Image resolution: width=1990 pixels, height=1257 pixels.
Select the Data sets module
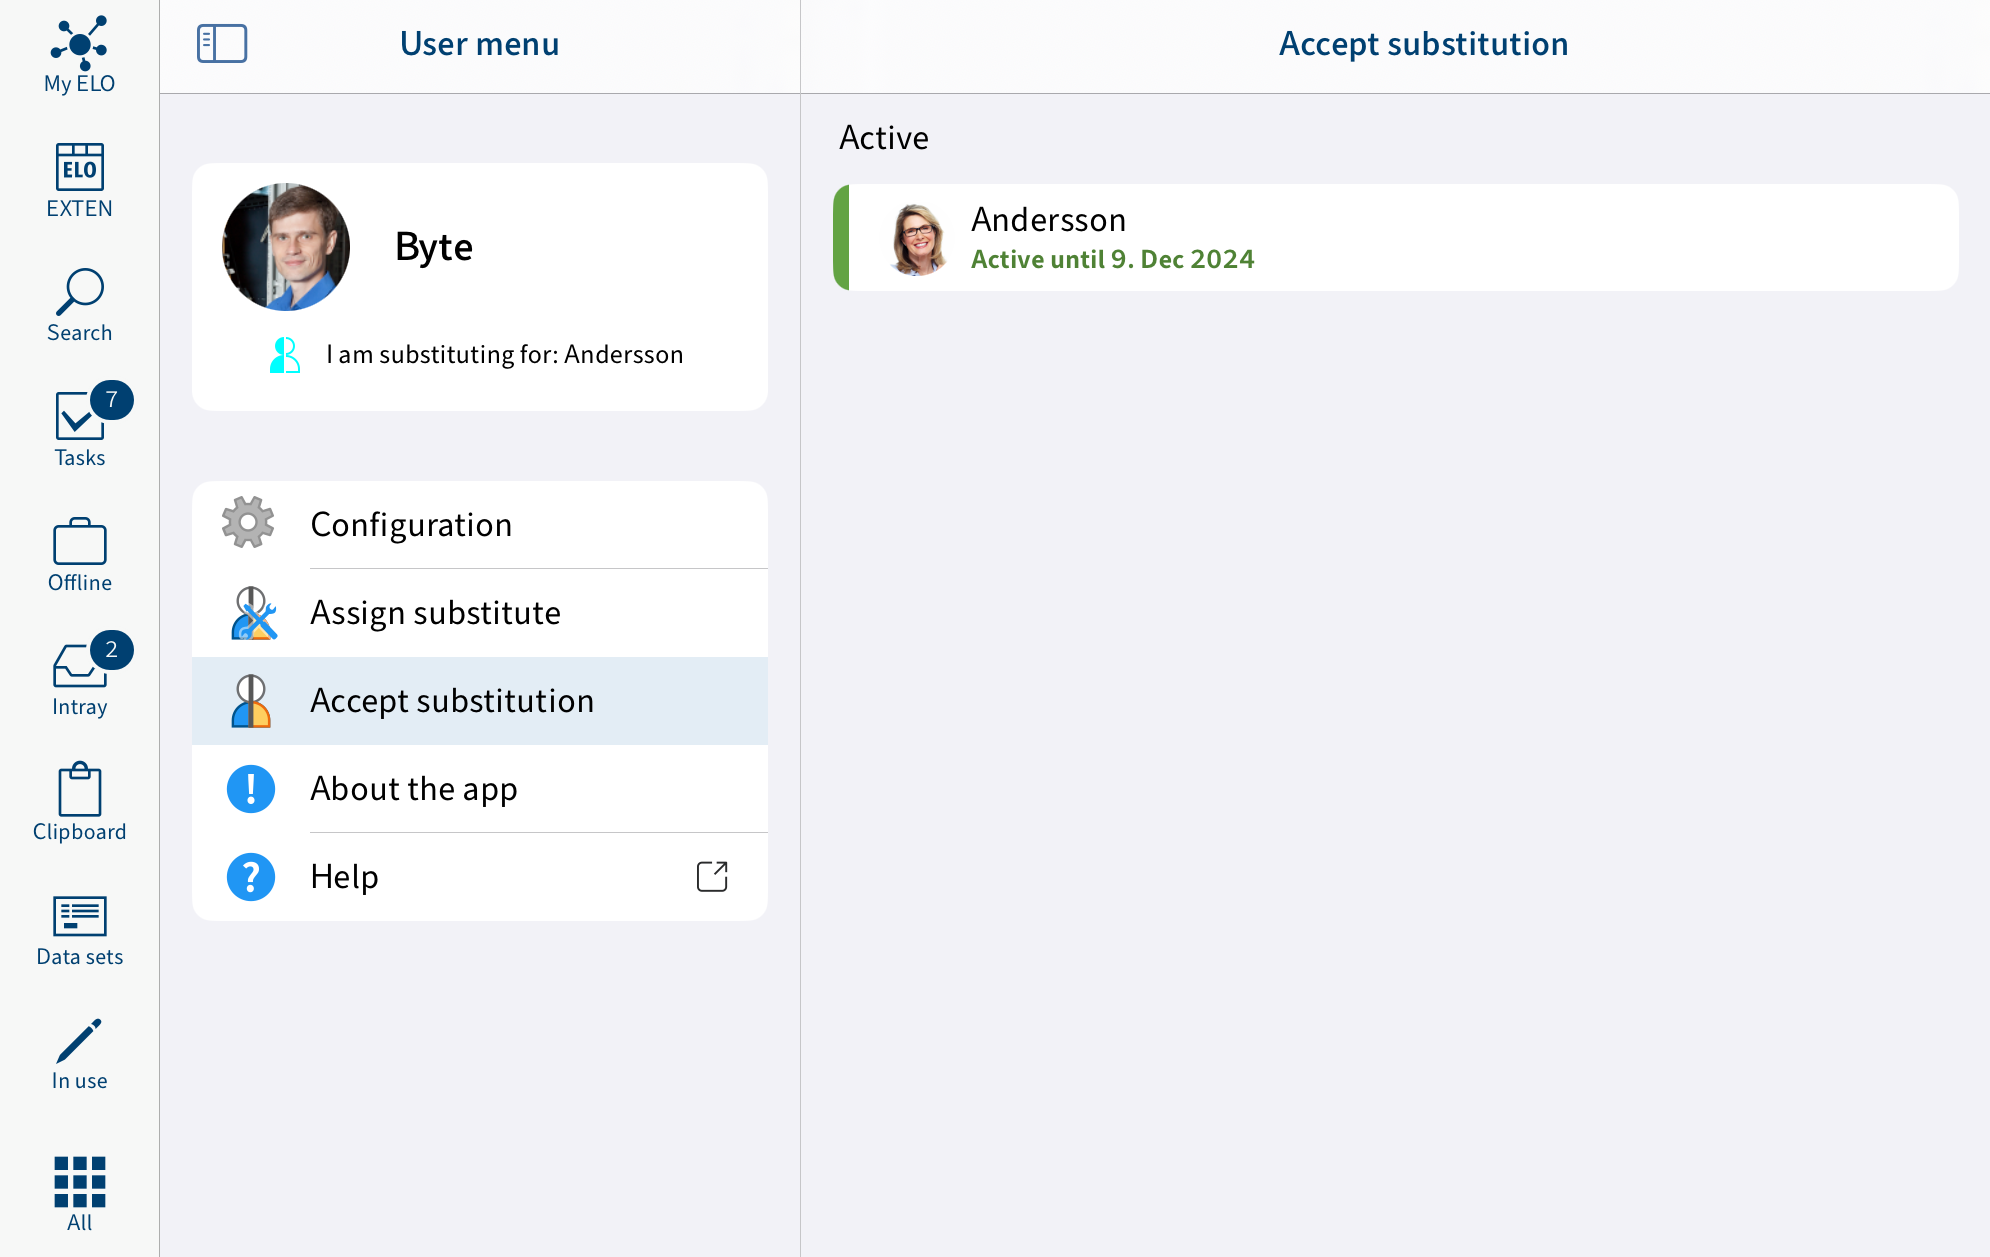click(78, 927)
